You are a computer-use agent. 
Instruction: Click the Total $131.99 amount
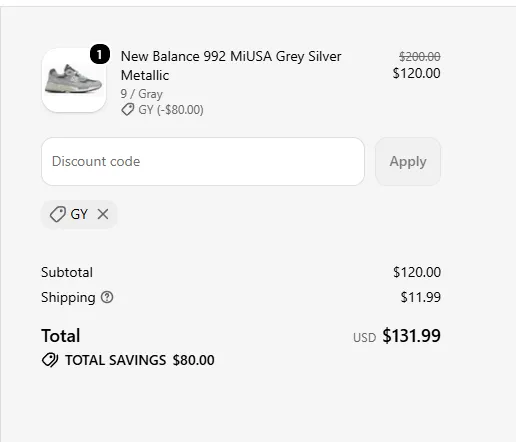411,335
